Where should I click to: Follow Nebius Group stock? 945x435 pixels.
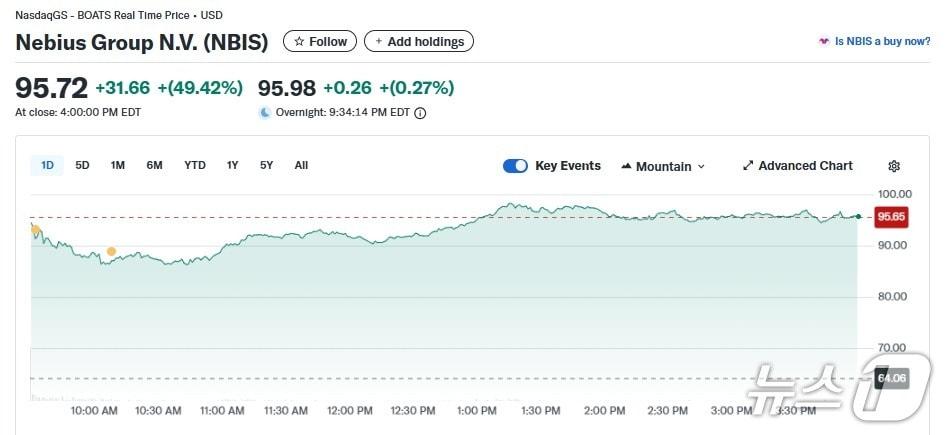320,42
